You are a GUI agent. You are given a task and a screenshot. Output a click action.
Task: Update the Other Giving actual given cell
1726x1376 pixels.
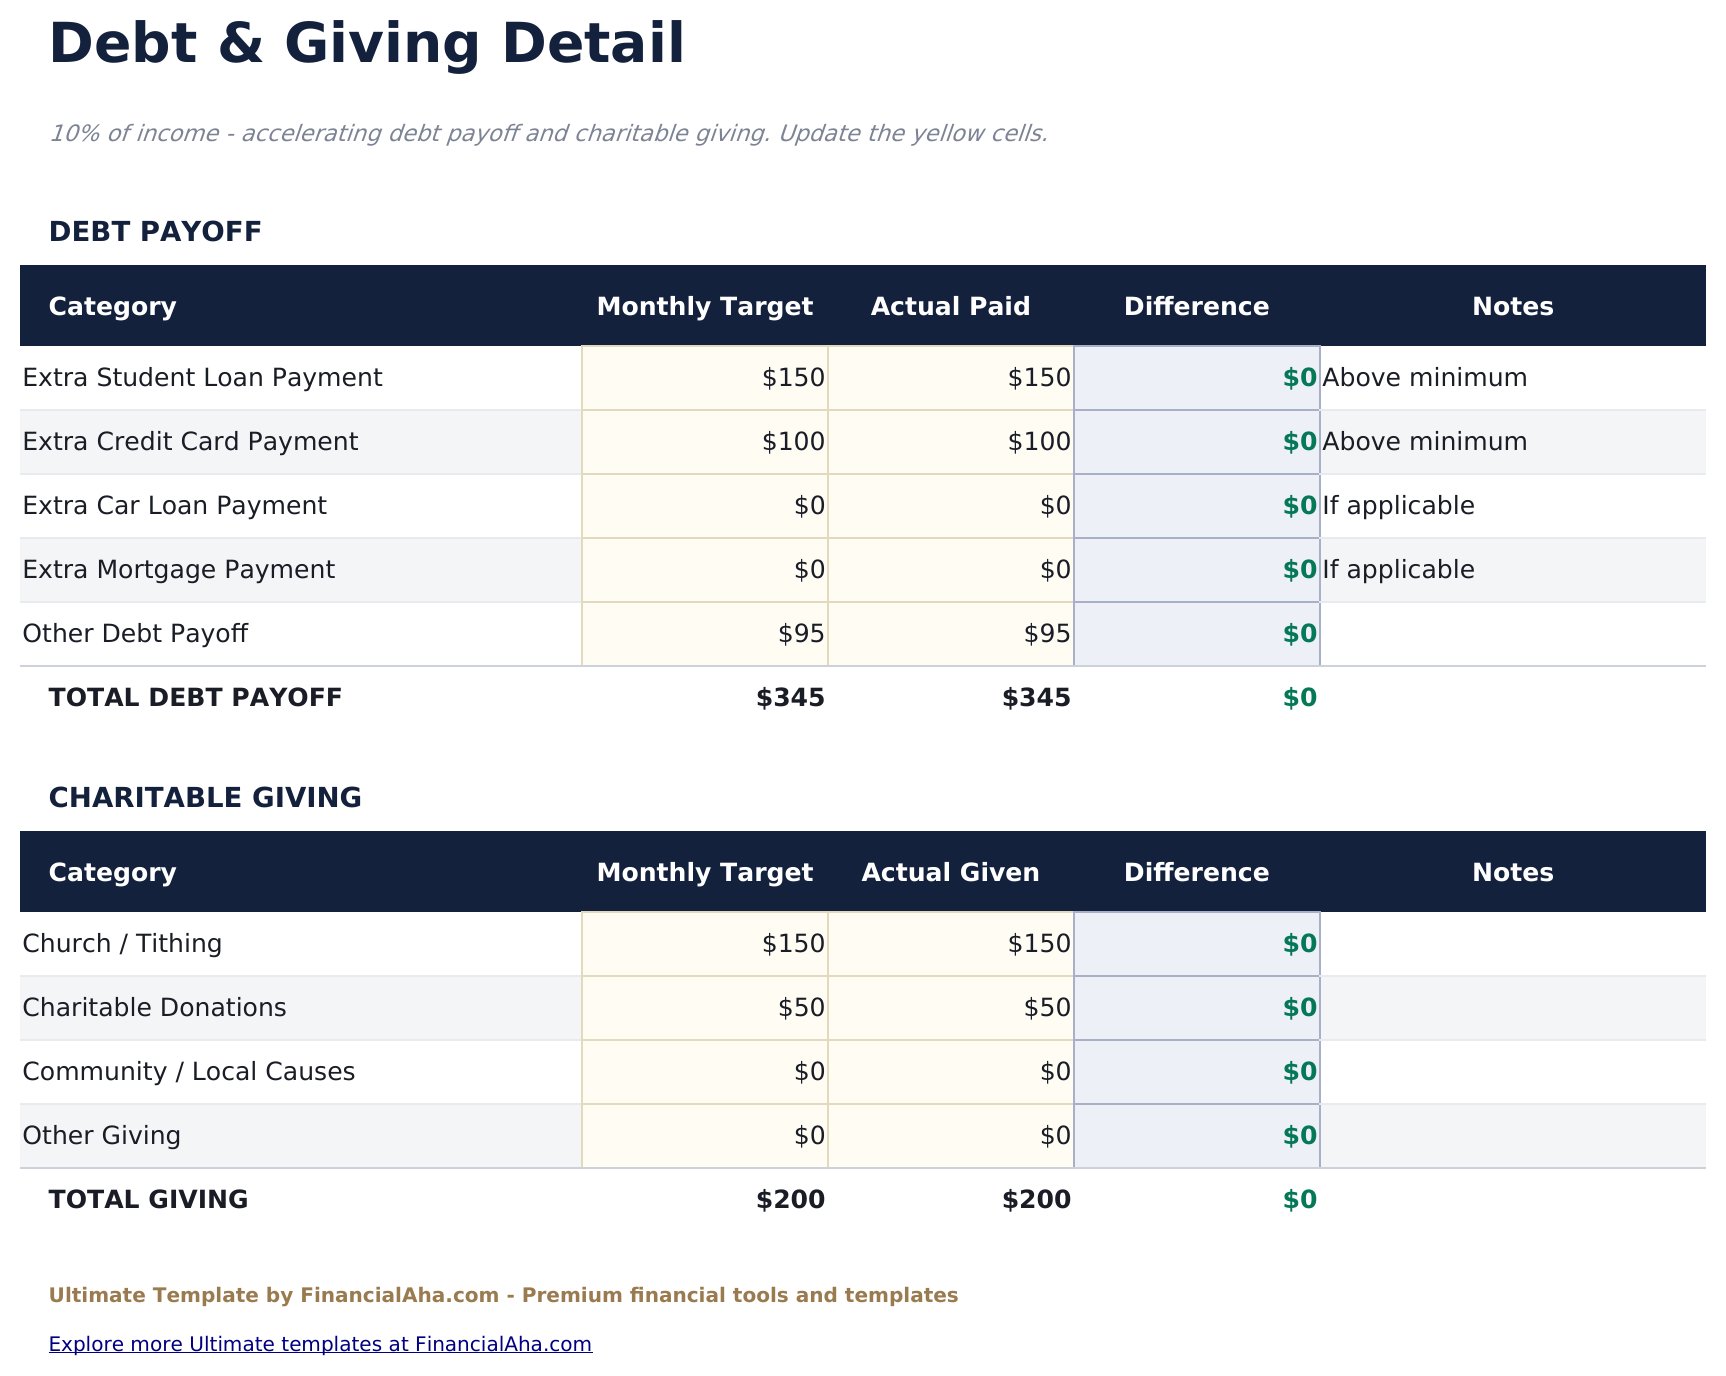pos(950,1135)
